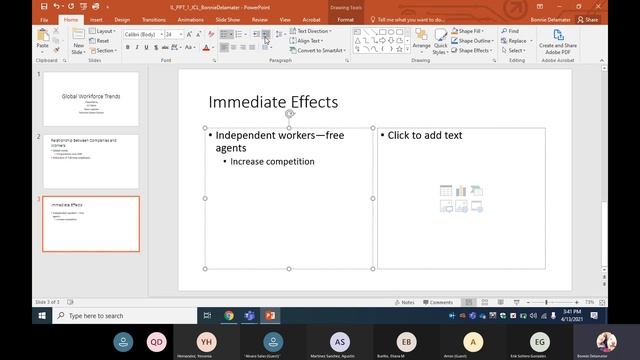This screenshot has height=360, width=640.
Task: Increase the list indent level
Action: coord(266,34)
